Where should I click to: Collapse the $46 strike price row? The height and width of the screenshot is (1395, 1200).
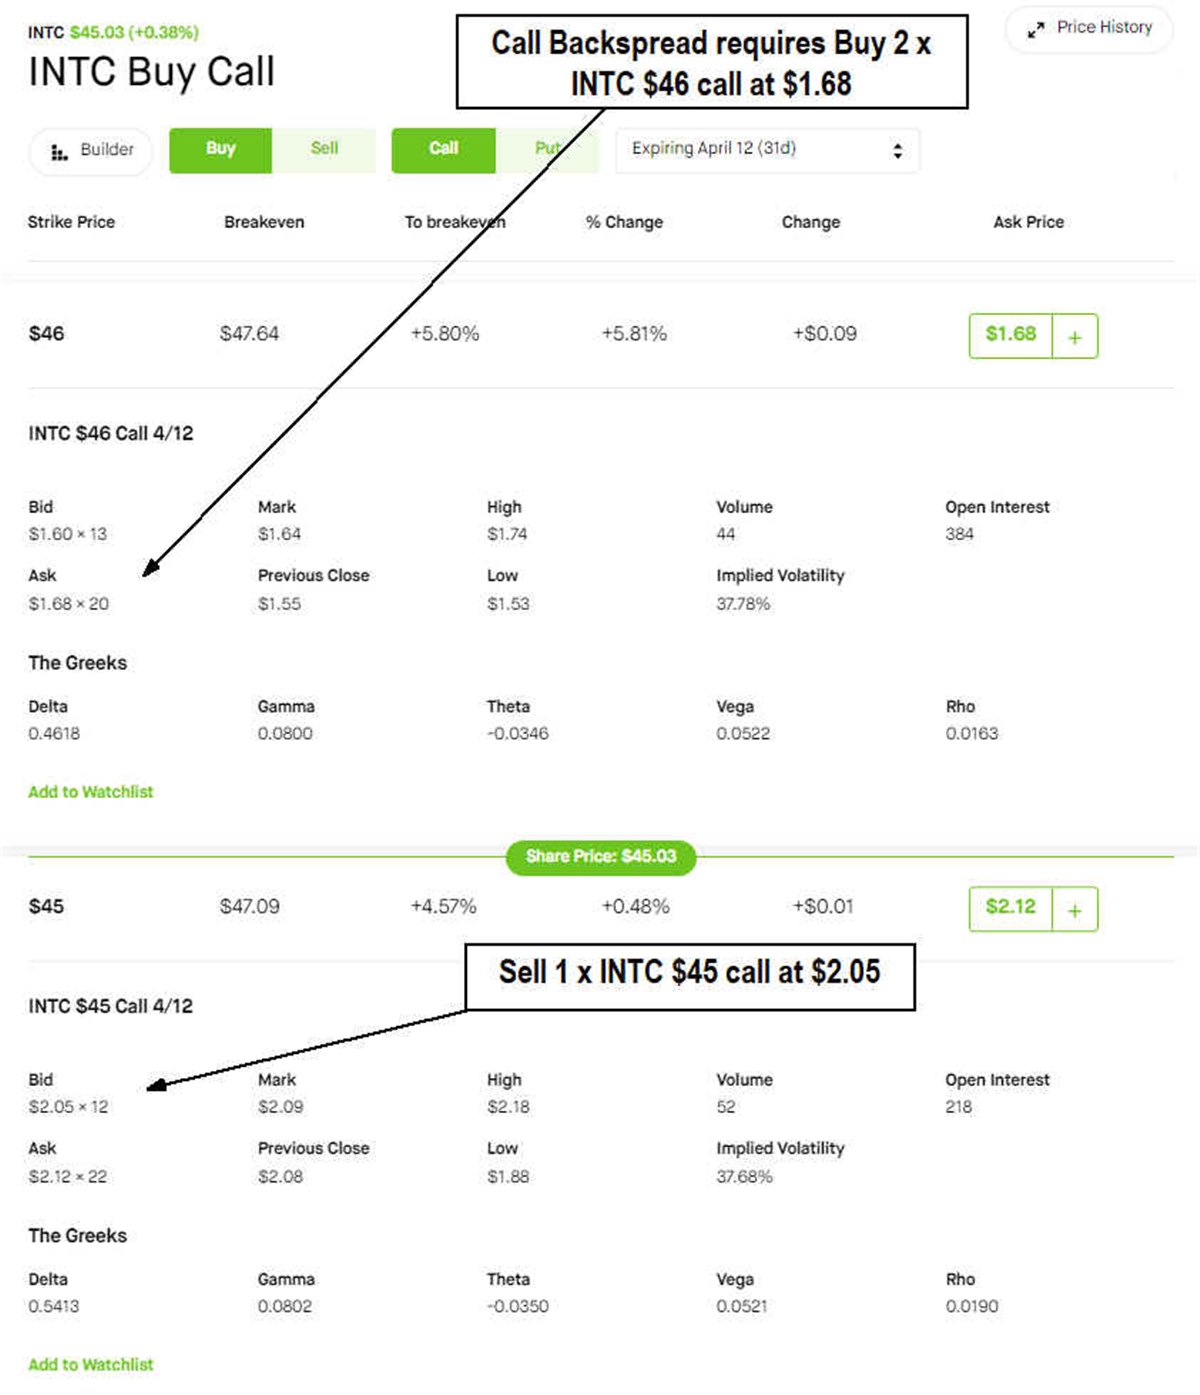point(46,334)
